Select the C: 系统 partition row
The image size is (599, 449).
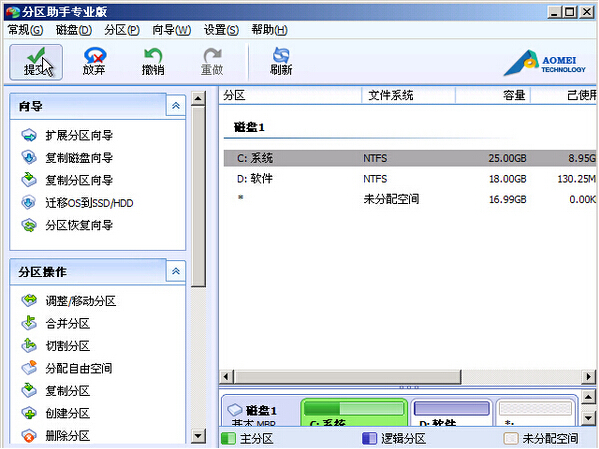pos(410,158)
